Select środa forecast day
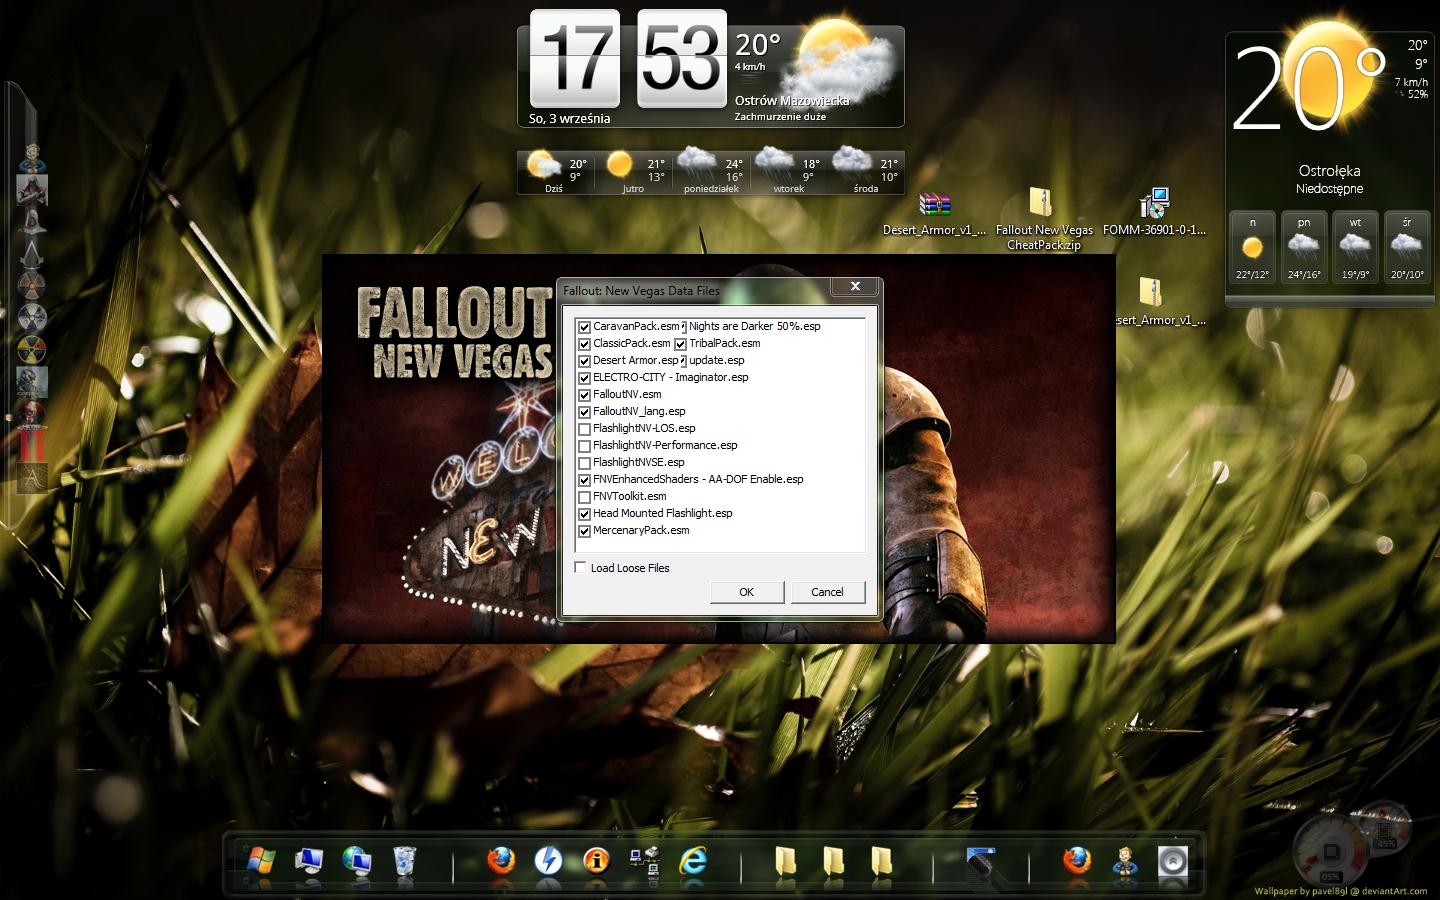1440x900 pixels. click(866, 171)
